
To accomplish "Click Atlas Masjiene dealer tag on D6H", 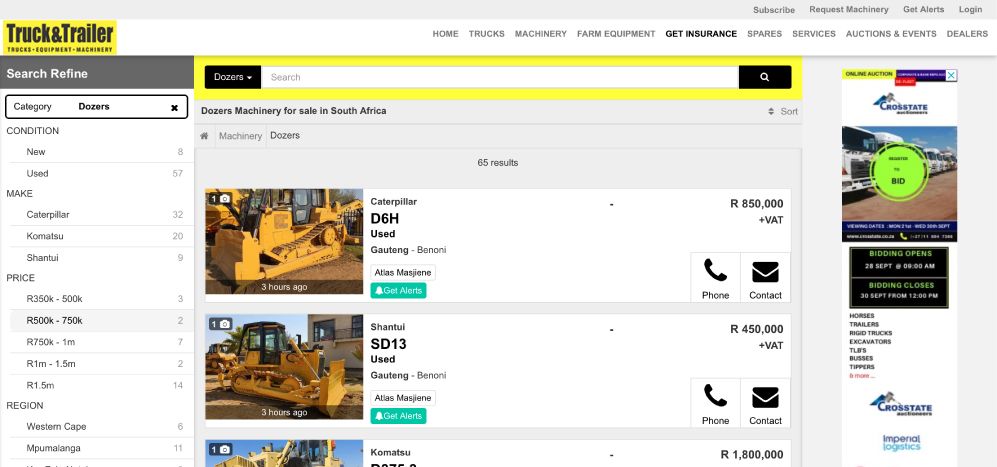I will 403,272.
